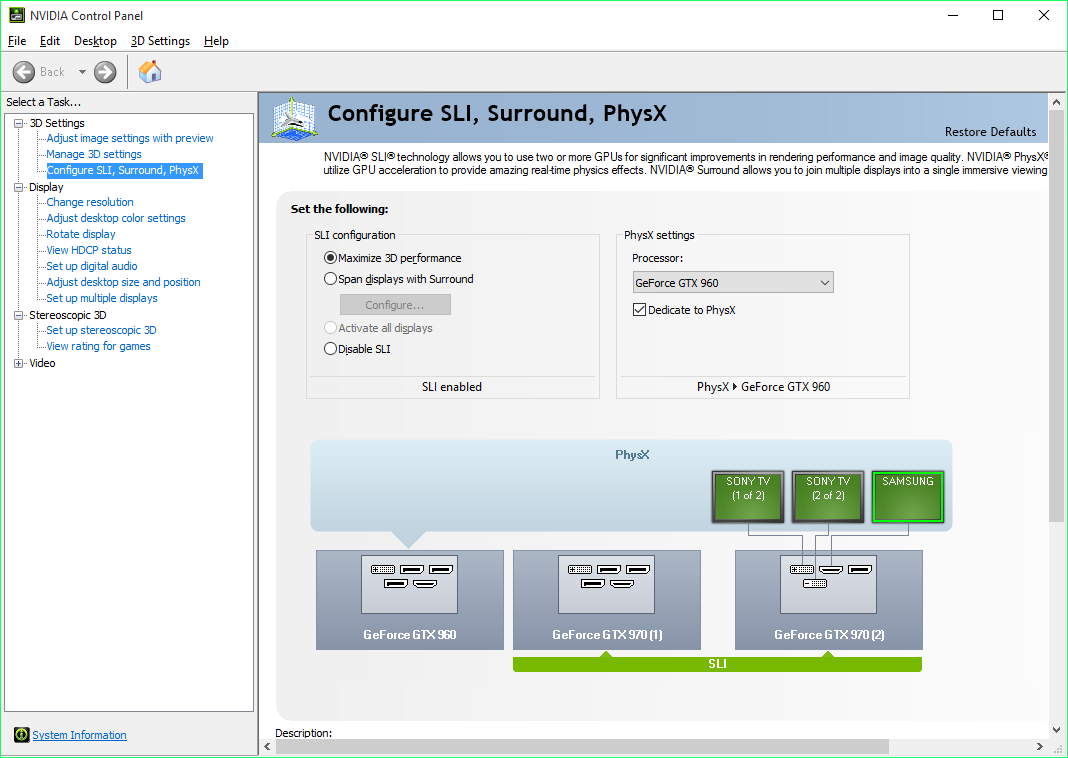Click the GeForce GTX 970 (2) connector panel
This screenshot has height=758, width=1068.
(x=828, y=584)
